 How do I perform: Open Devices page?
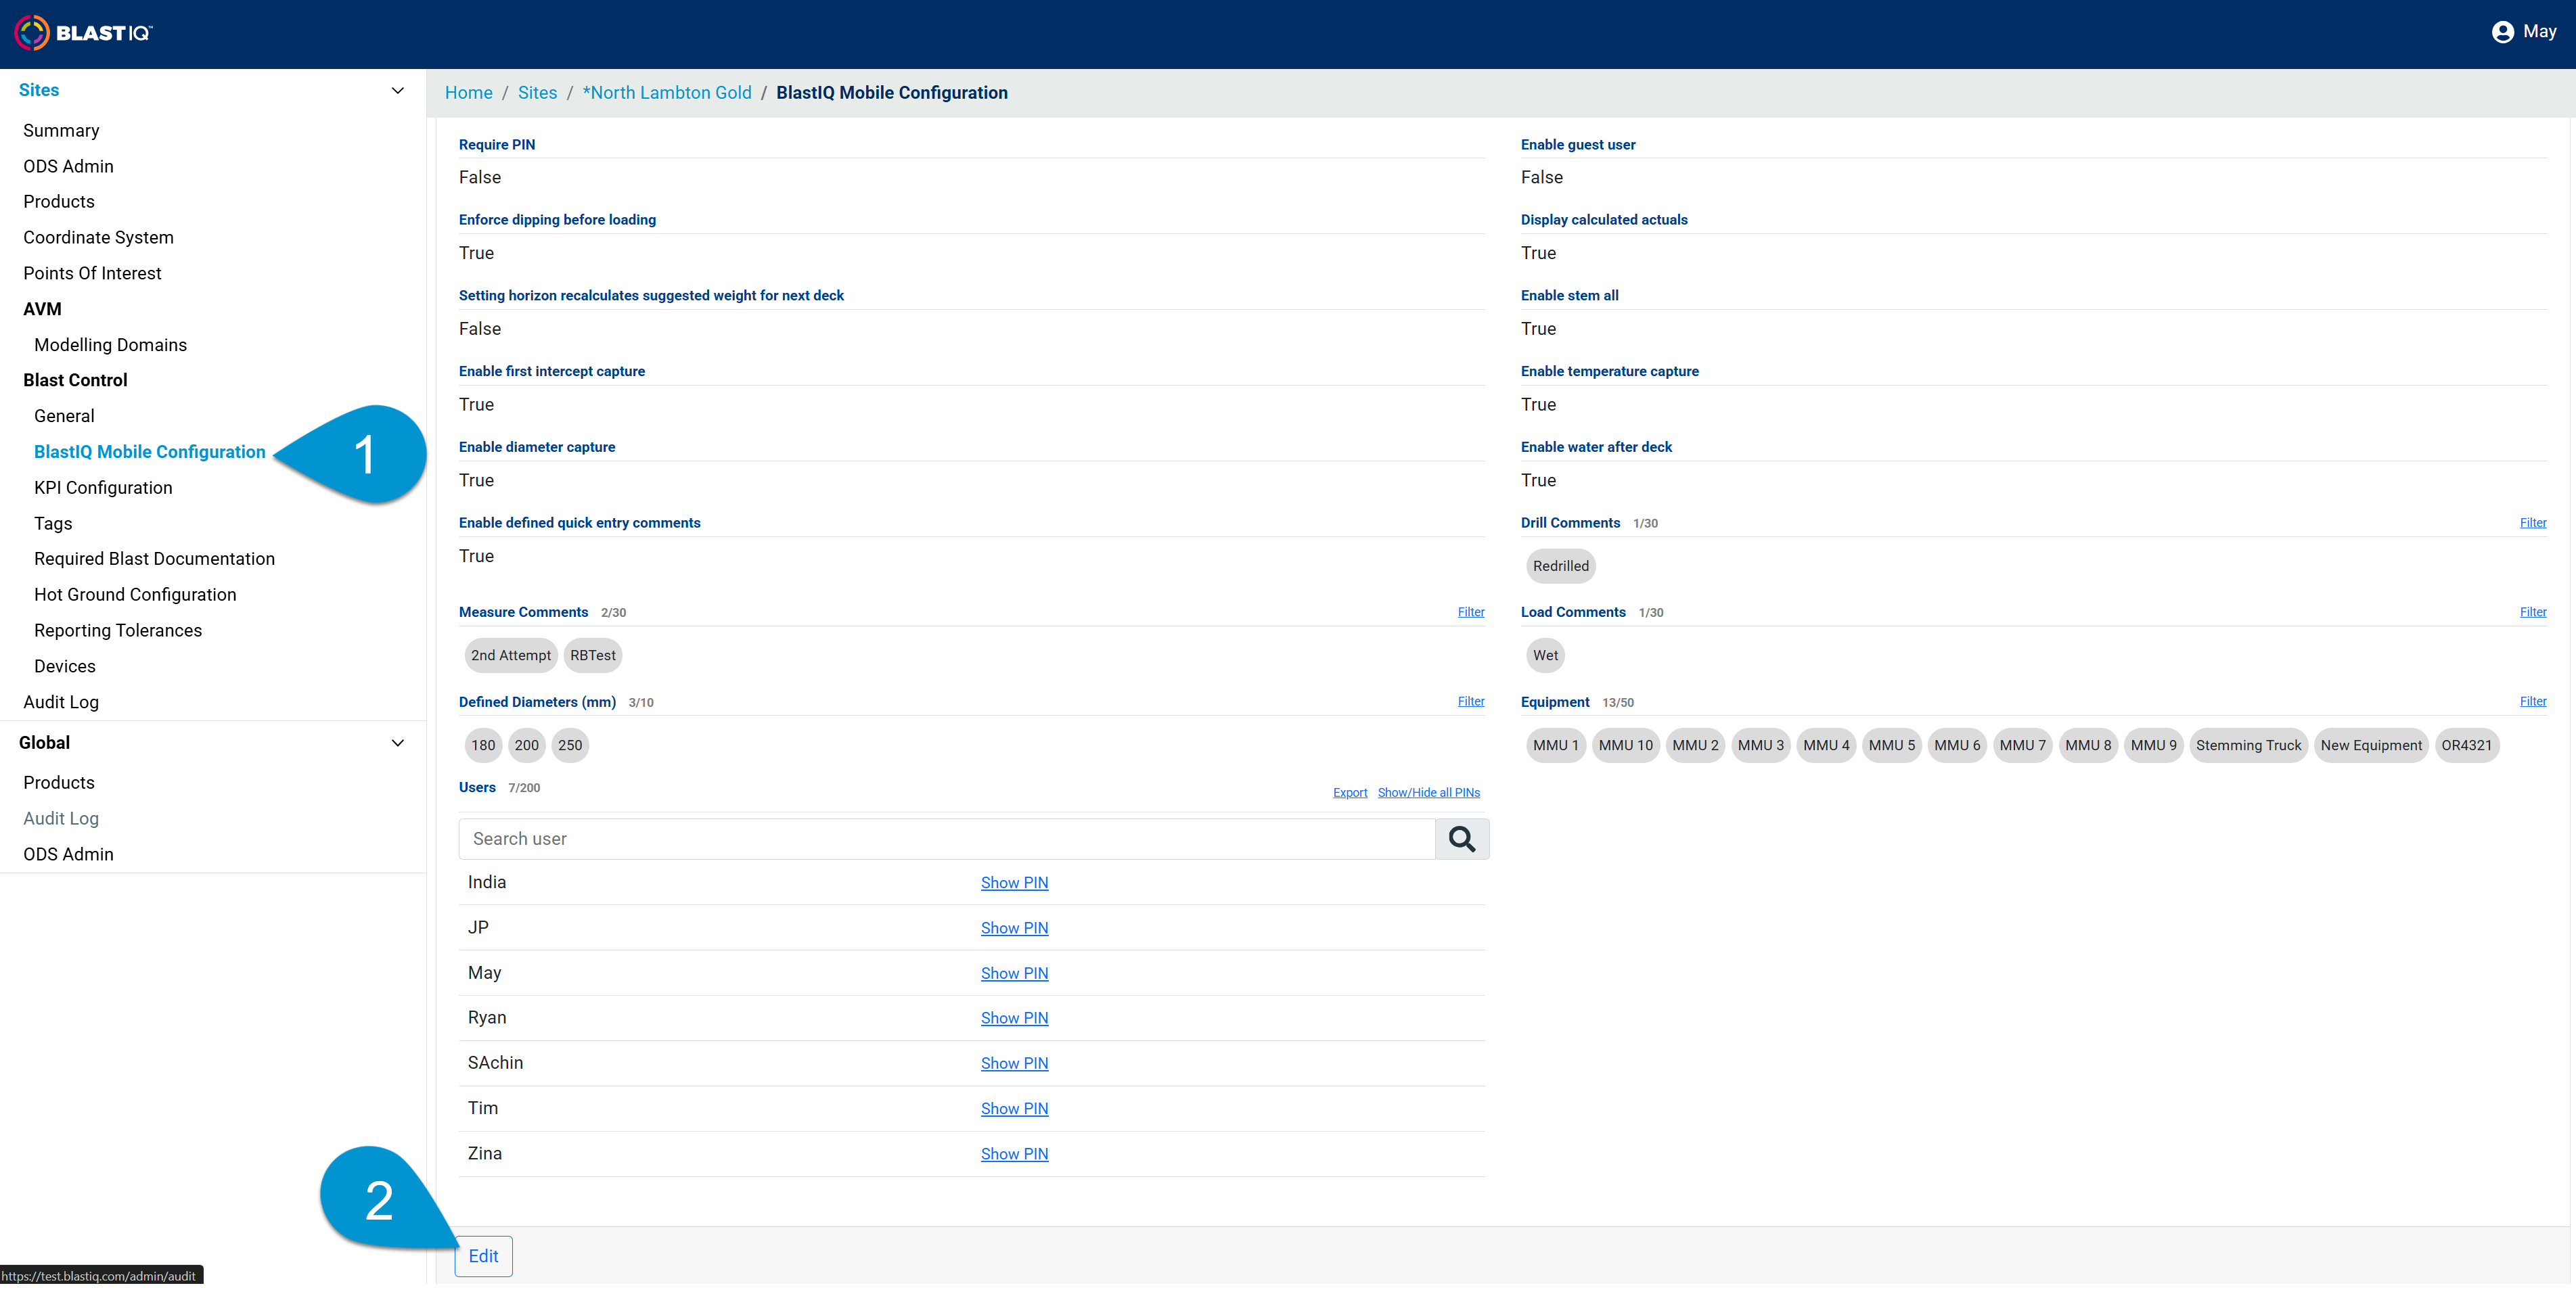[x=65, y=667]
